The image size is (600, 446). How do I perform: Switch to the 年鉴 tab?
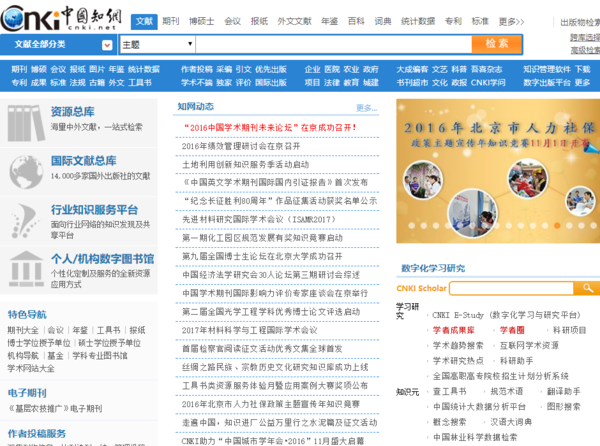329,21
